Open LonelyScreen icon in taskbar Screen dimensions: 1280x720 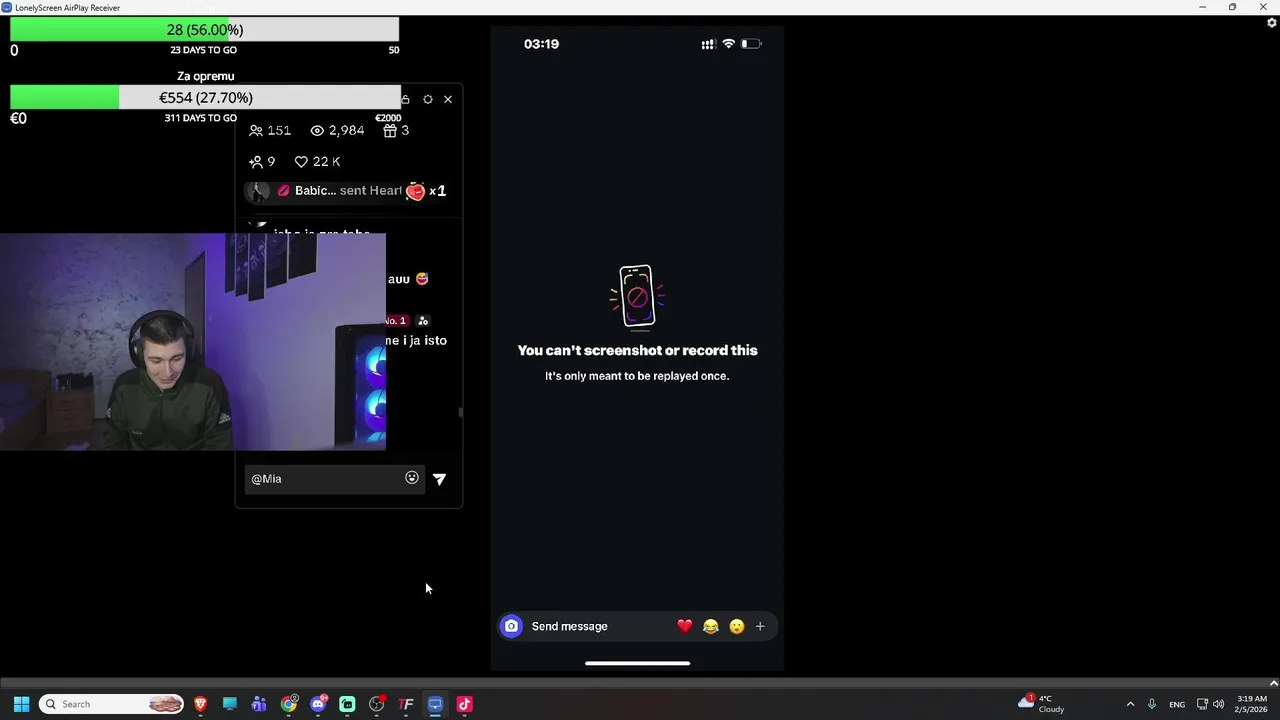(x=435, y=704)
